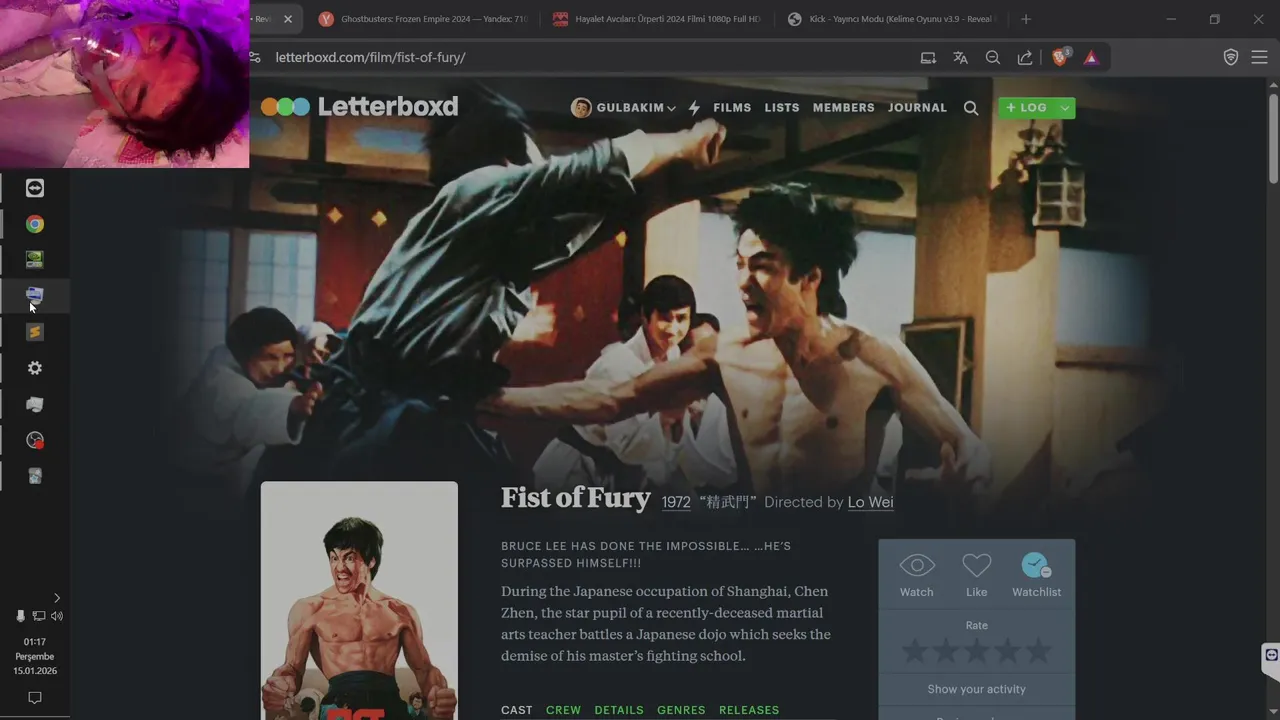Viewport: 1280px width, 720px height.
Task: Click the share page icon
Action: tap(1025, 57)
